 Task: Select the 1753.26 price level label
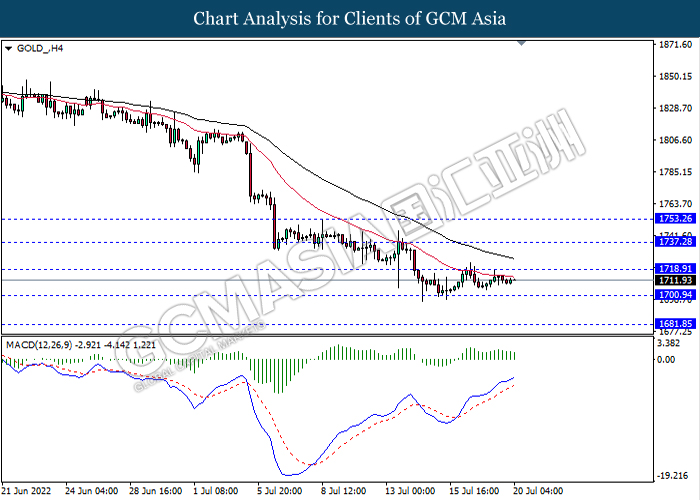[675, 219]
